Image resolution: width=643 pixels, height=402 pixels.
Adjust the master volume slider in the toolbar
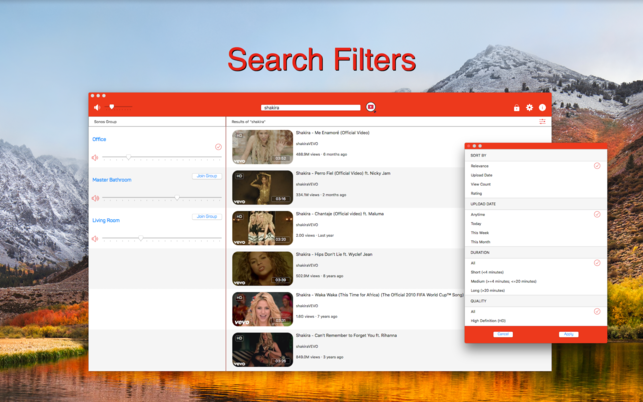tap(119, 107)
